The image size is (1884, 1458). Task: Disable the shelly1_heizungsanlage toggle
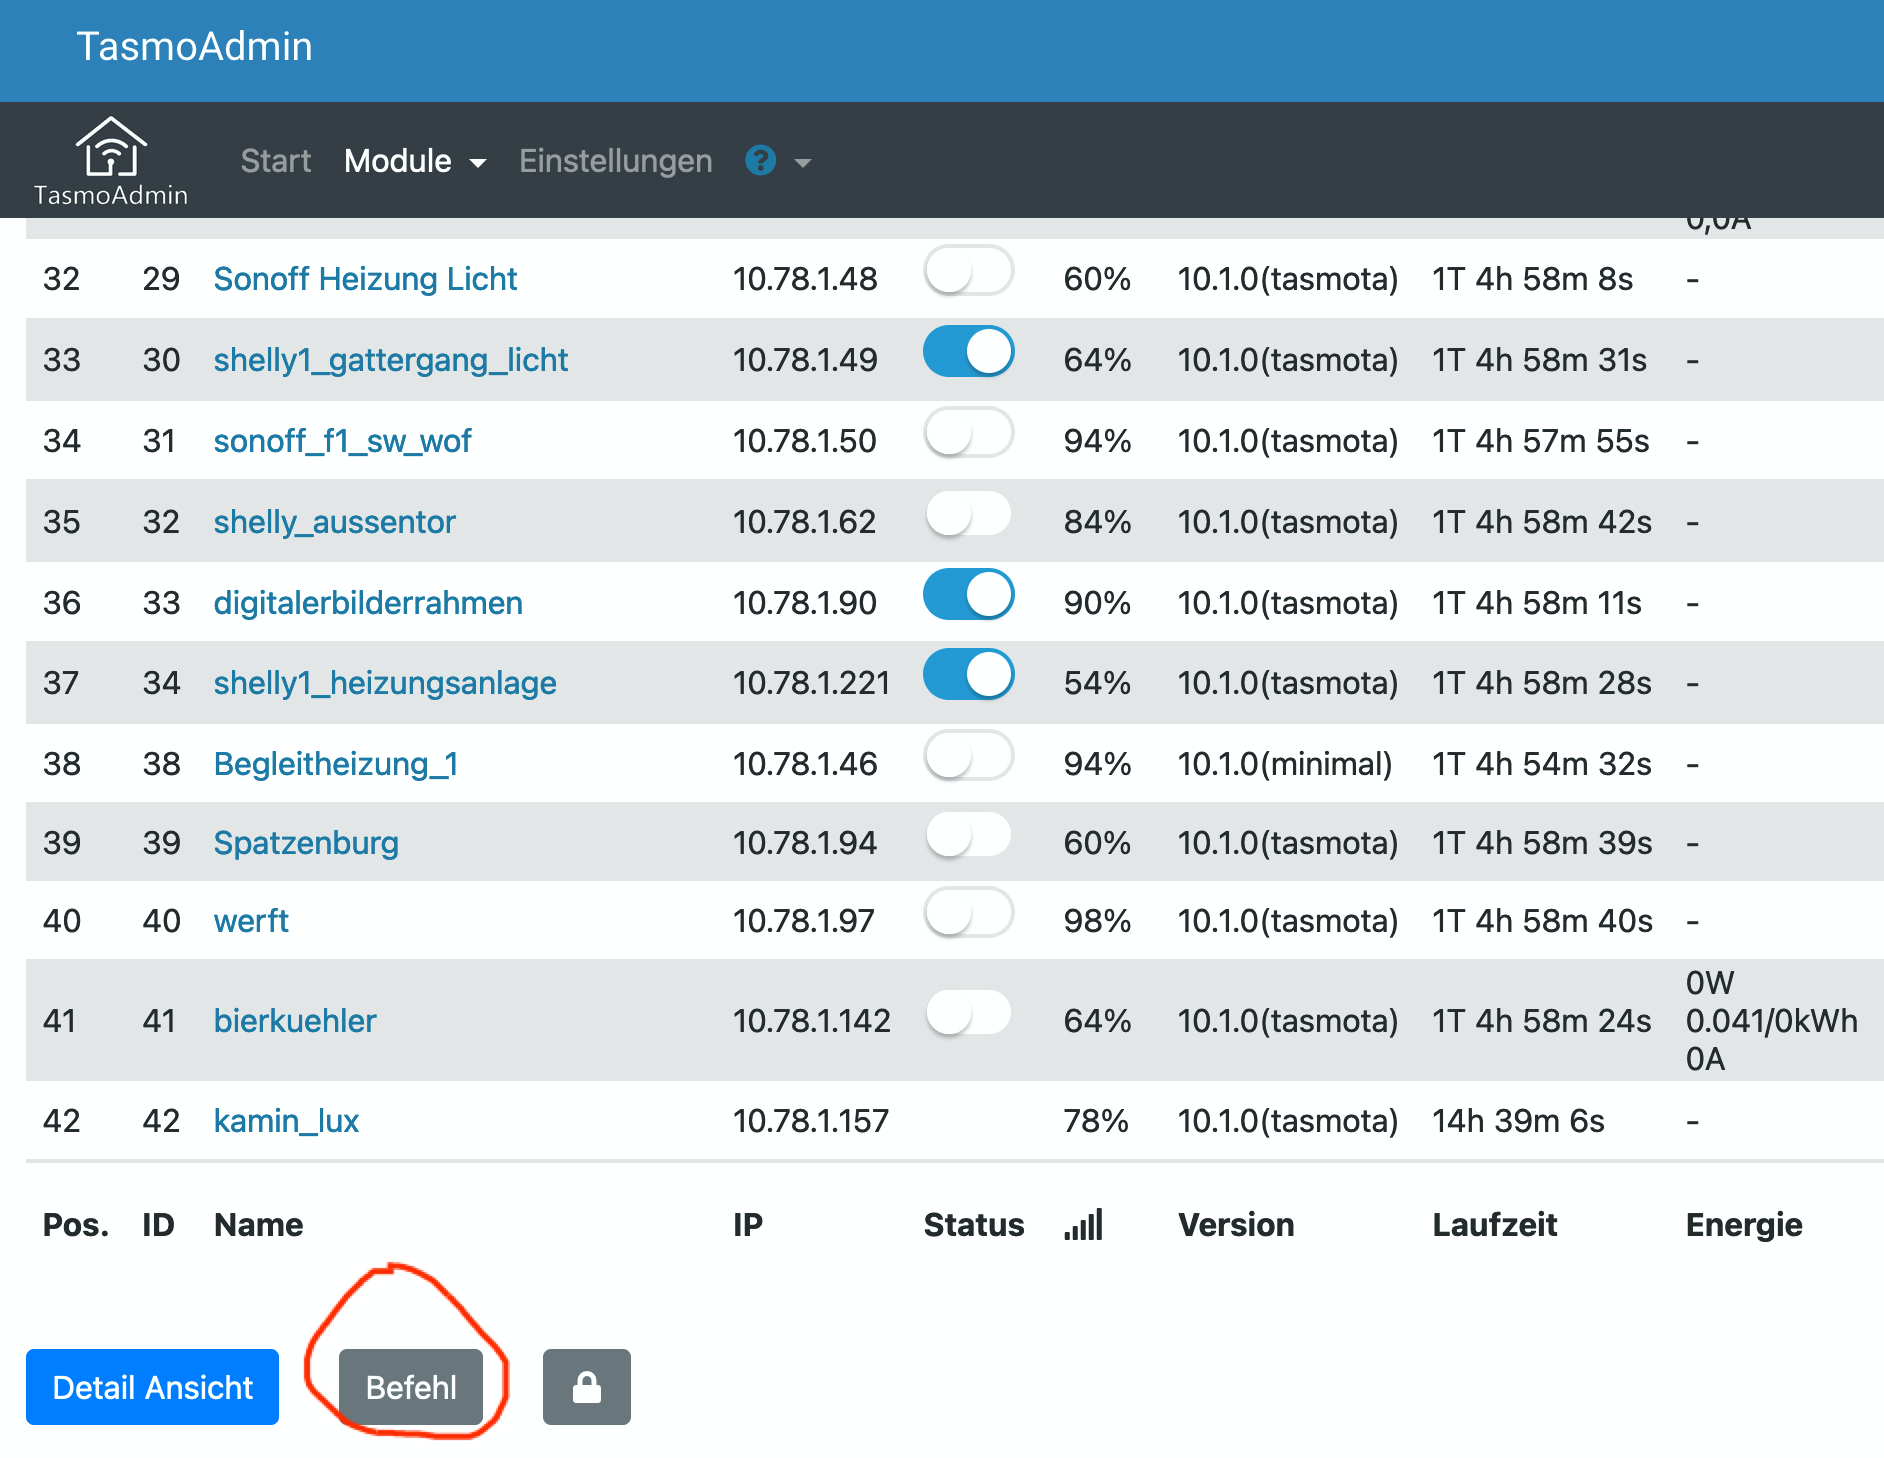[967, 675]
